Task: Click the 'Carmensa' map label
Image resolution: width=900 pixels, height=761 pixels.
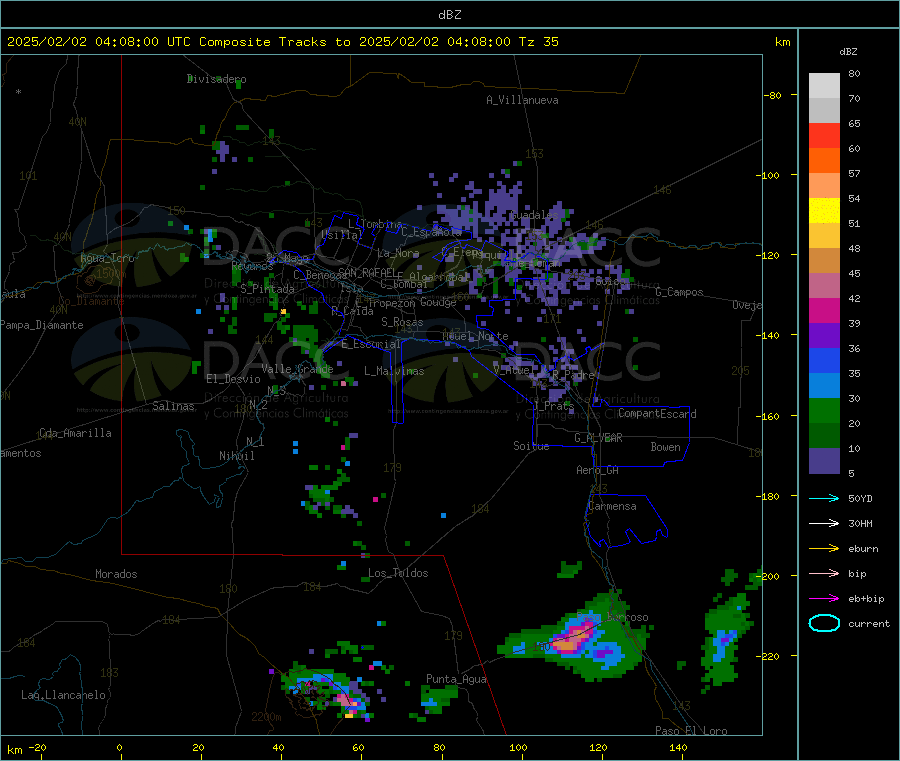Action: pyautogui.click(x=612, y=506)
